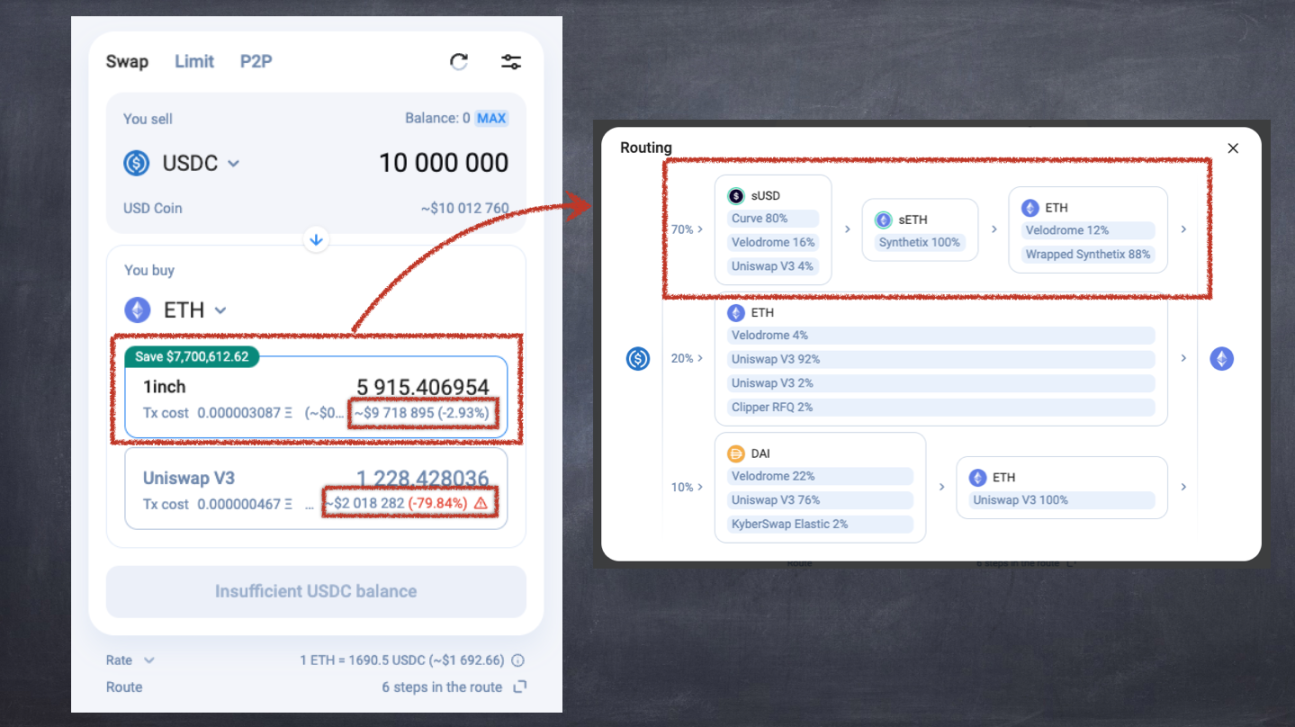1295x727 pixels.
Task: Click 'Velodrome 22%' pool entry
Action: coord(820,476)
